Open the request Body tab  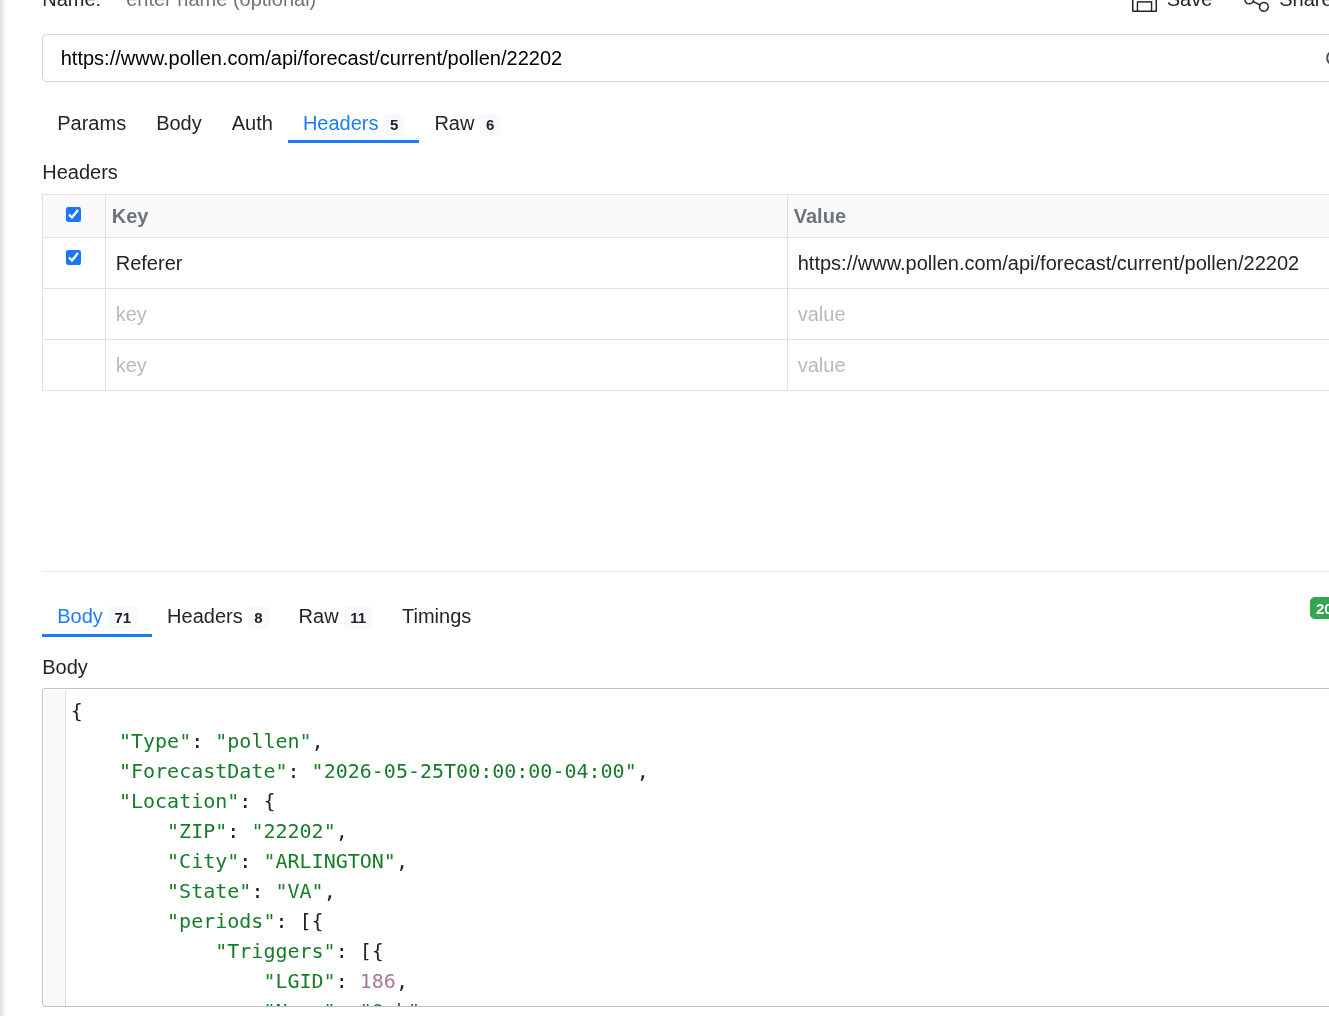click(x=179, y=123)
